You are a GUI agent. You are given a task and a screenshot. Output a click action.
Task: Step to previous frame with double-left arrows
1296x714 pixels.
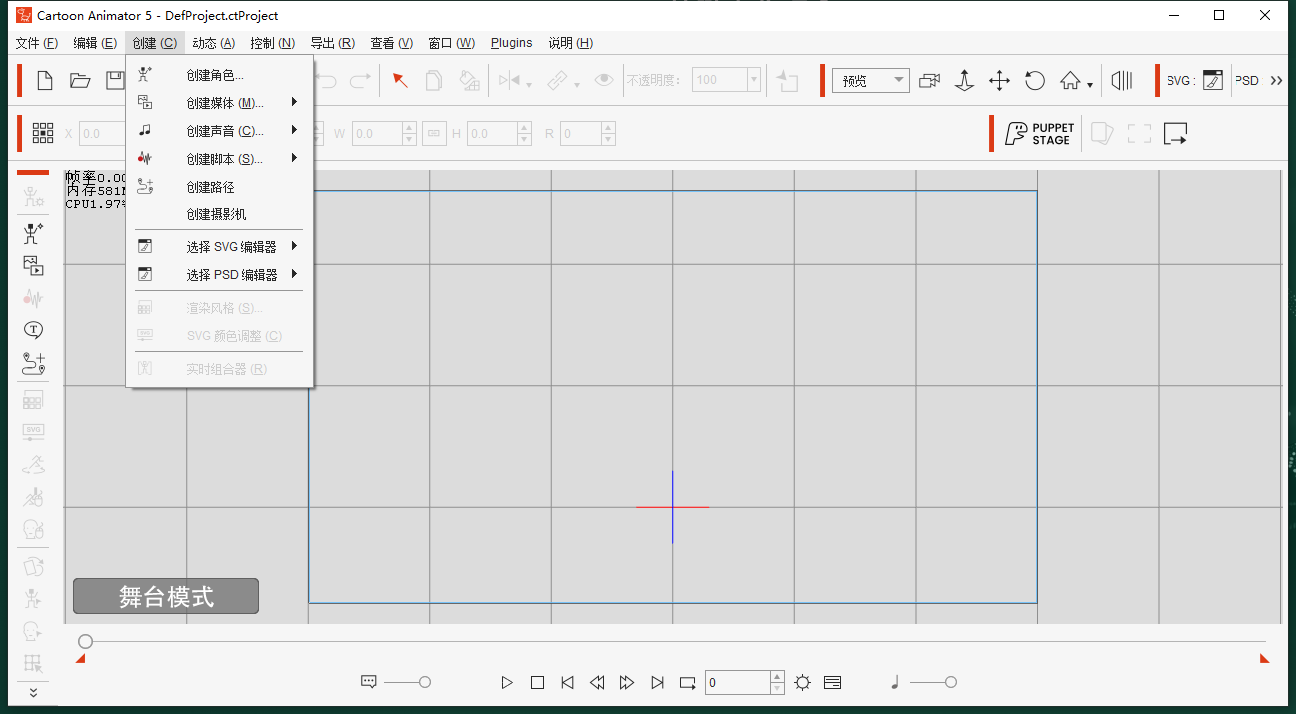click(597, 682)
